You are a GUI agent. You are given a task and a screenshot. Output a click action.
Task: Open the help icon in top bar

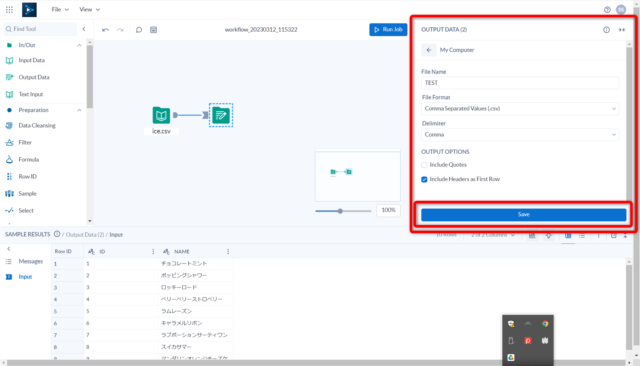[x=607, y=9]
